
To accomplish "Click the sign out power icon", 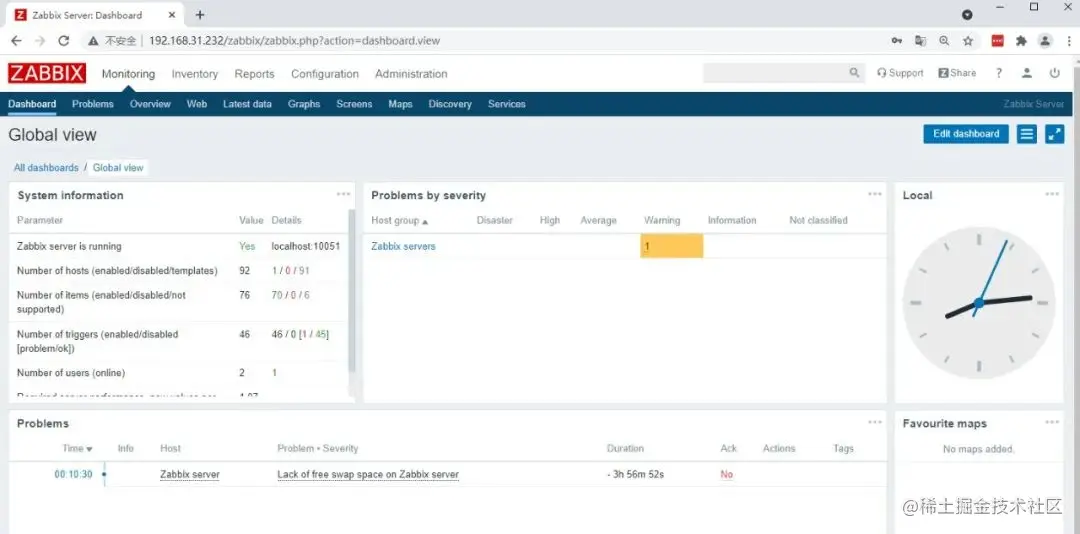I will coord(1055,73).
